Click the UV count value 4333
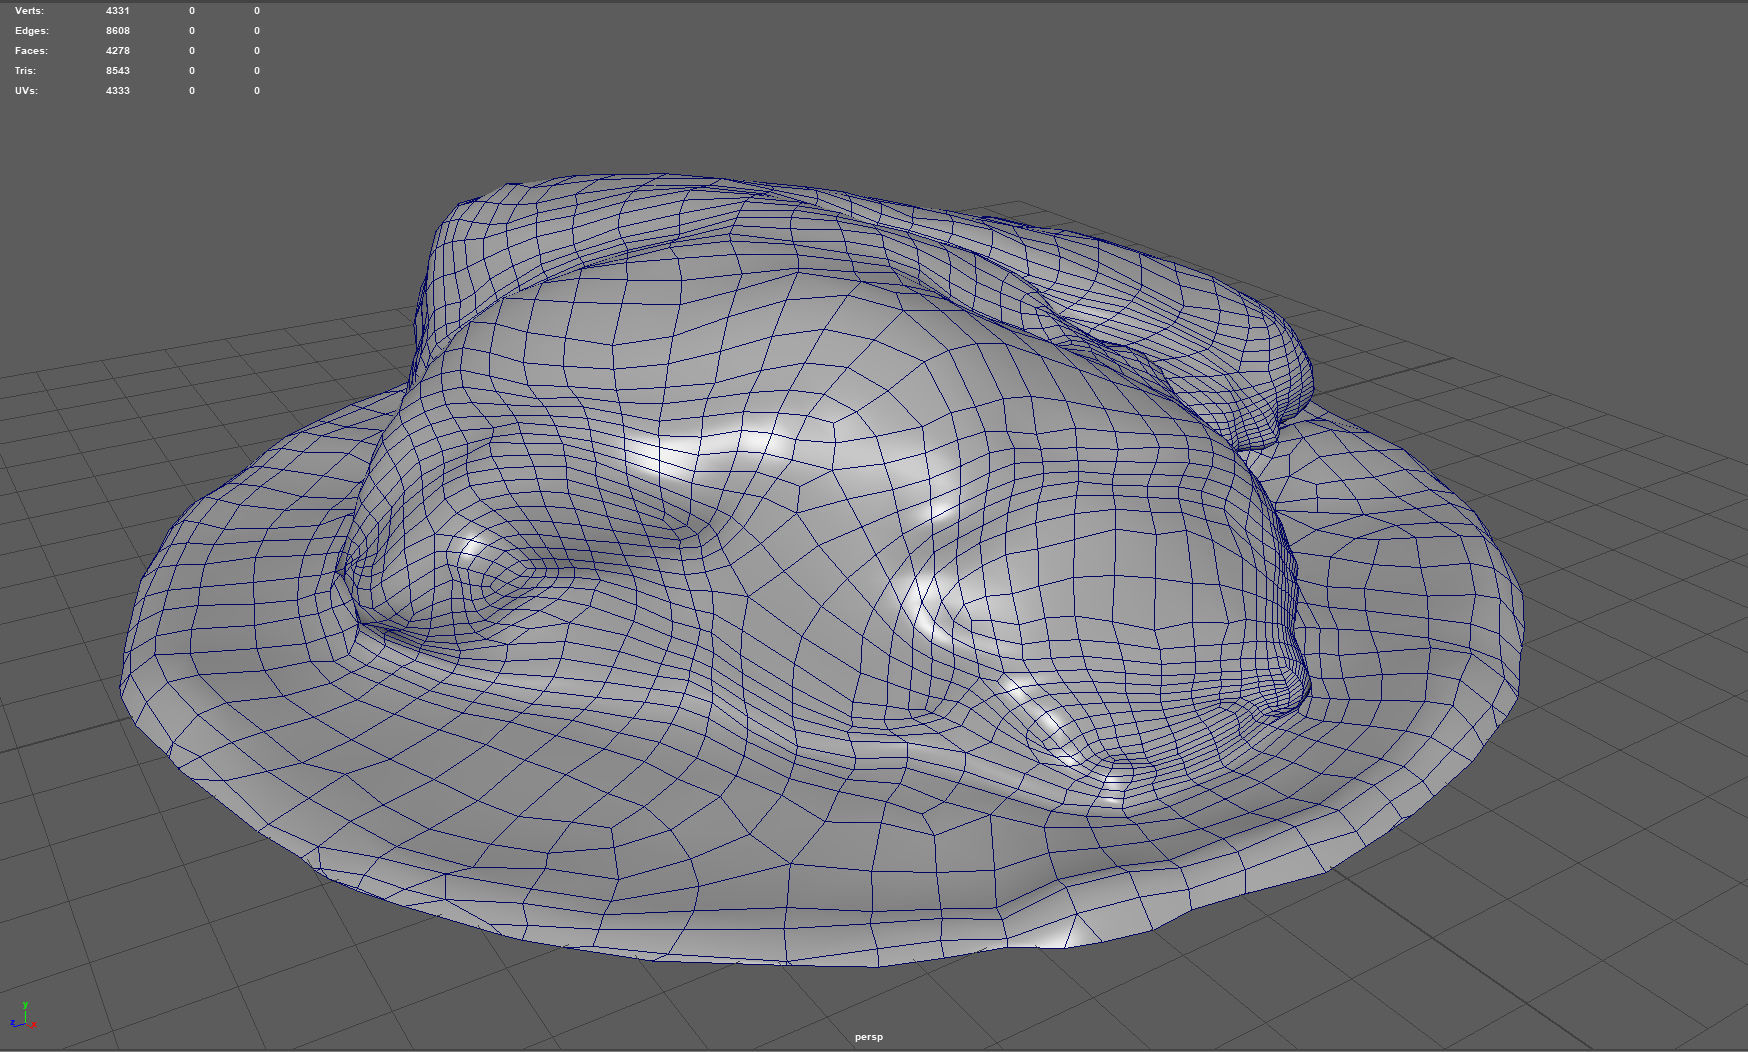This screenshot has height=1052, width=1748. (x=118, y=91)
